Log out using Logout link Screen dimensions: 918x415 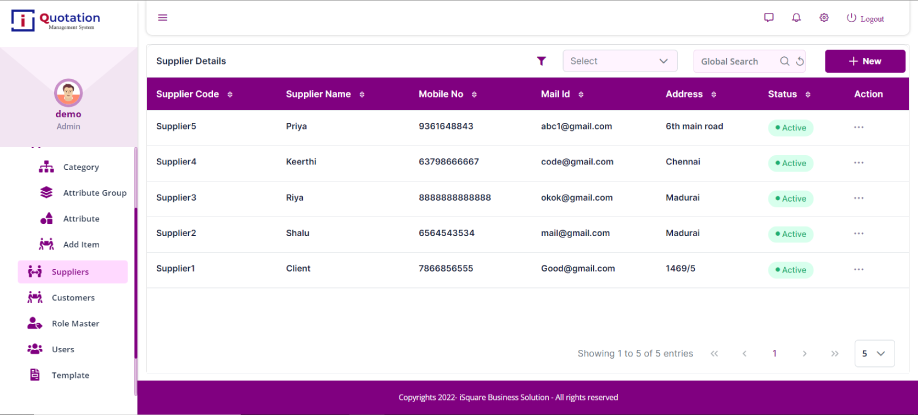865,18
